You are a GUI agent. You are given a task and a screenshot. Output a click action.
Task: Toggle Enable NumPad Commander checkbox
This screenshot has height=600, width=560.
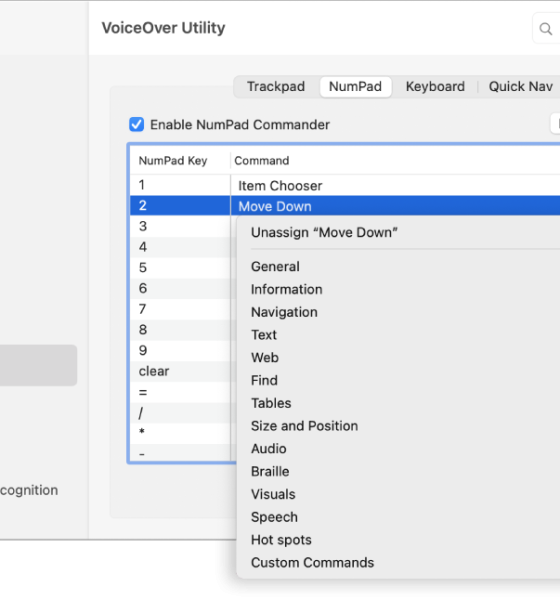coord(137,124)
